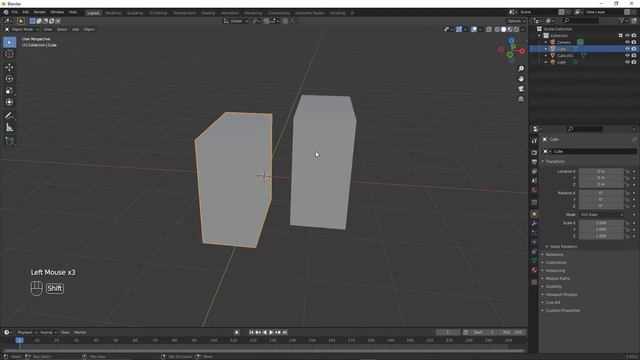Disable Light in renders camera icon
The height and width of the screenshot is (360, 640).
point(634,62)
